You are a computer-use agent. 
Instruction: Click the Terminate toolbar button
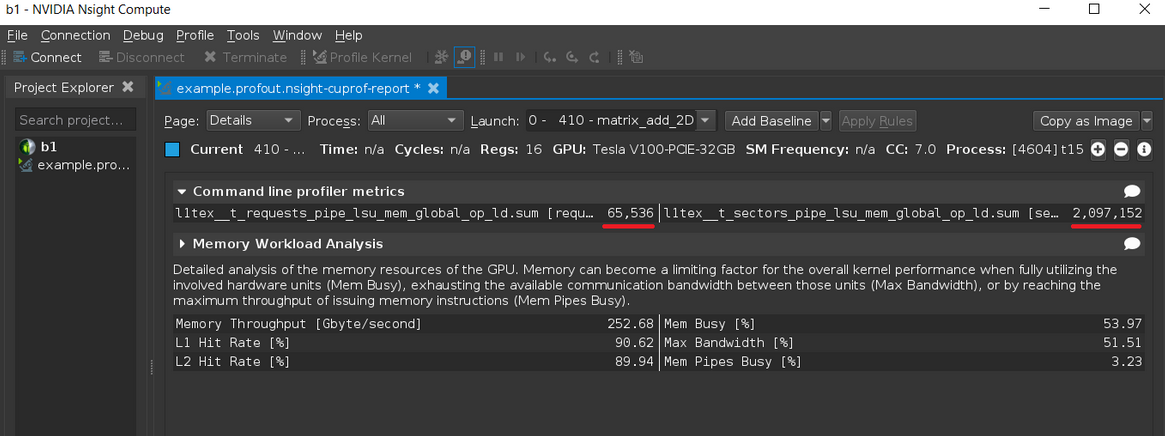(245, 57)
